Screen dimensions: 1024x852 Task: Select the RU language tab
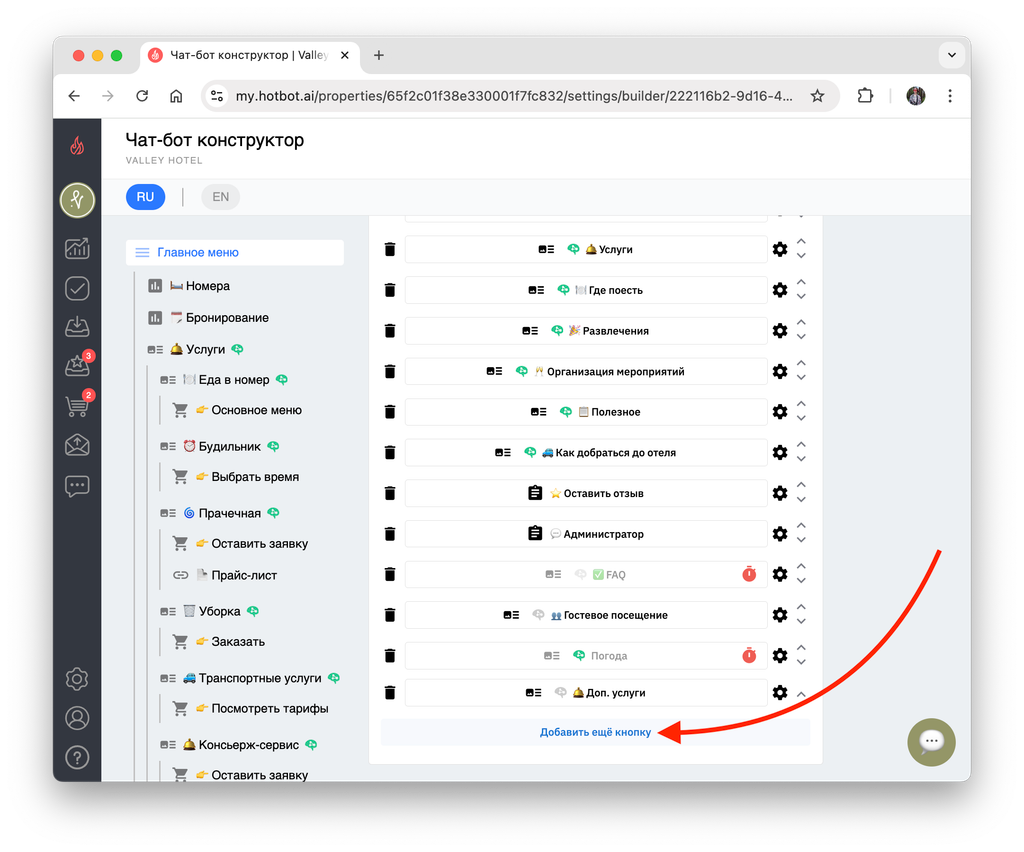(x=145, y=197)
